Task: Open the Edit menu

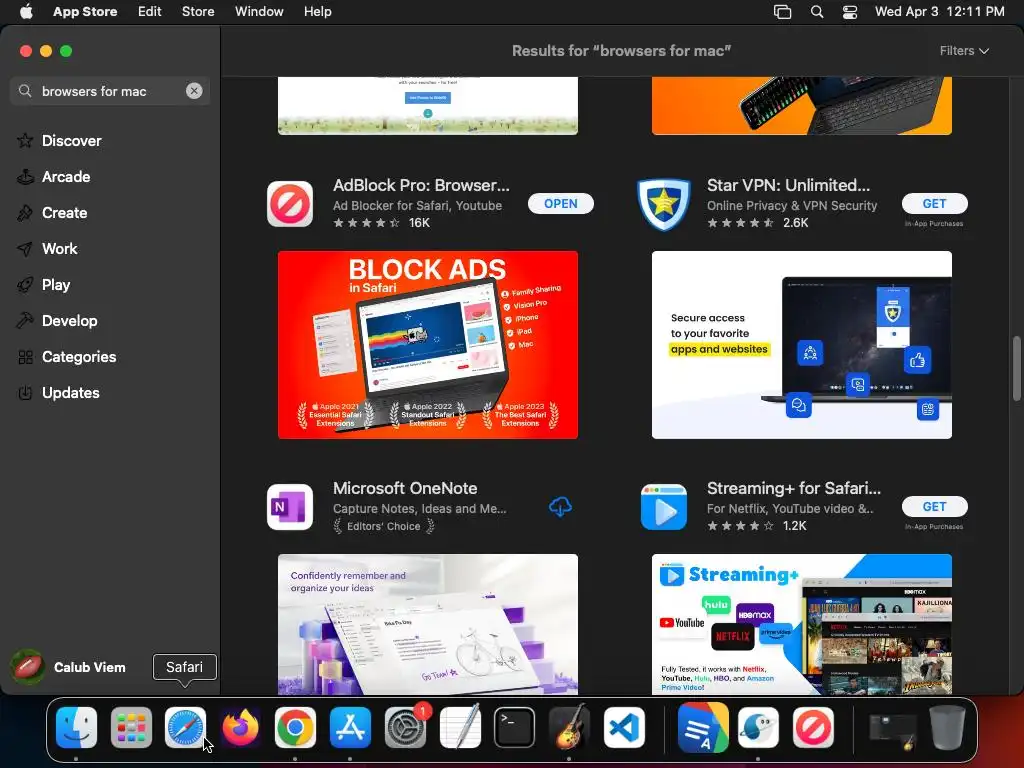Action: [x=150, y=11]
